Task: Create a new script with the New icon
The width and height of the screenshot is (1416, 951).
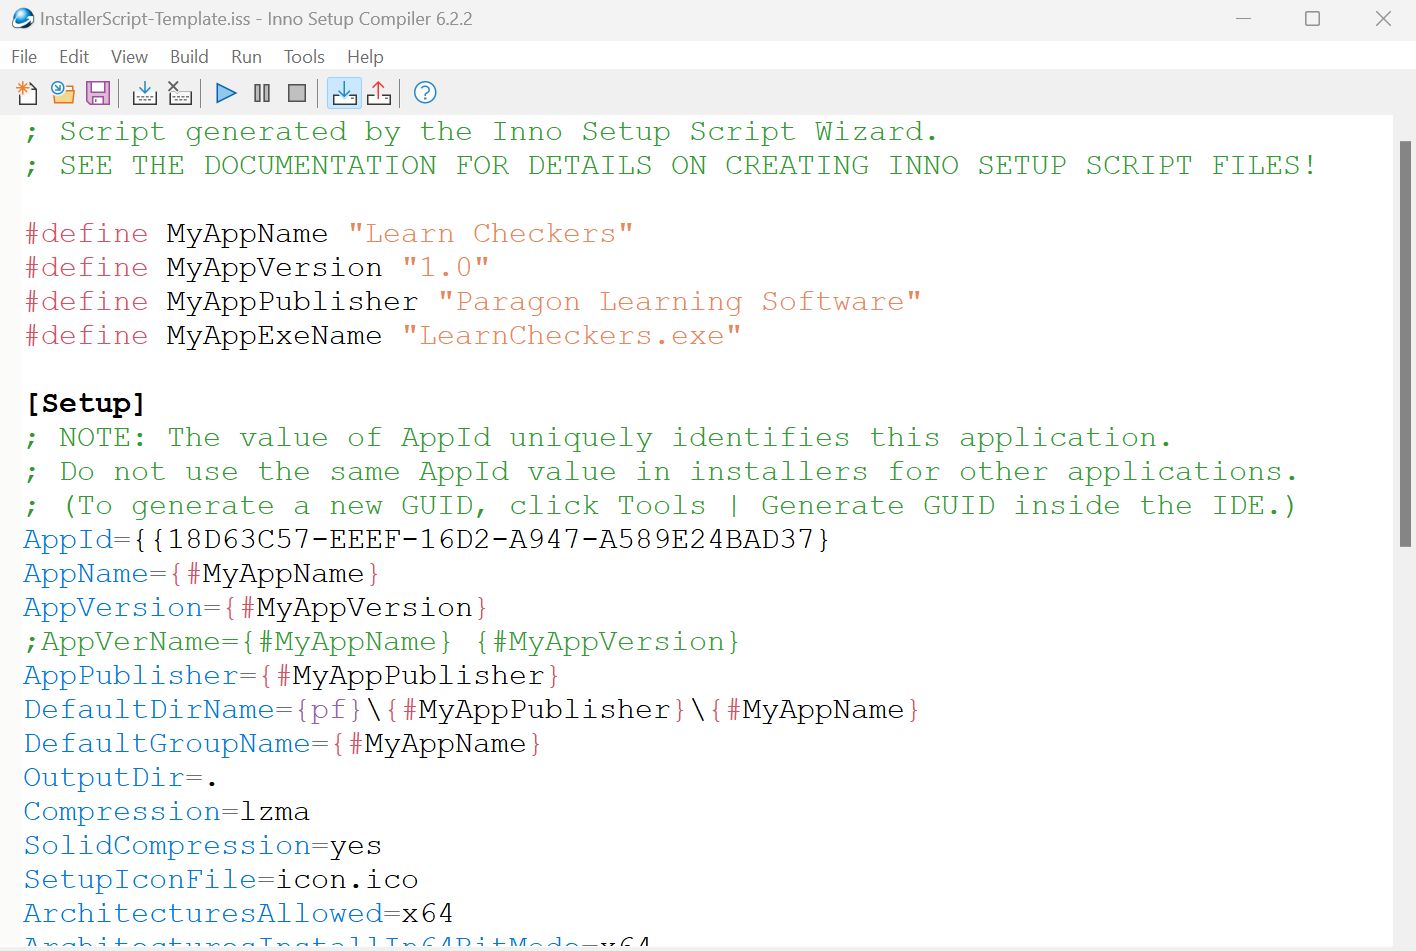Action: [x=27, y=93]
